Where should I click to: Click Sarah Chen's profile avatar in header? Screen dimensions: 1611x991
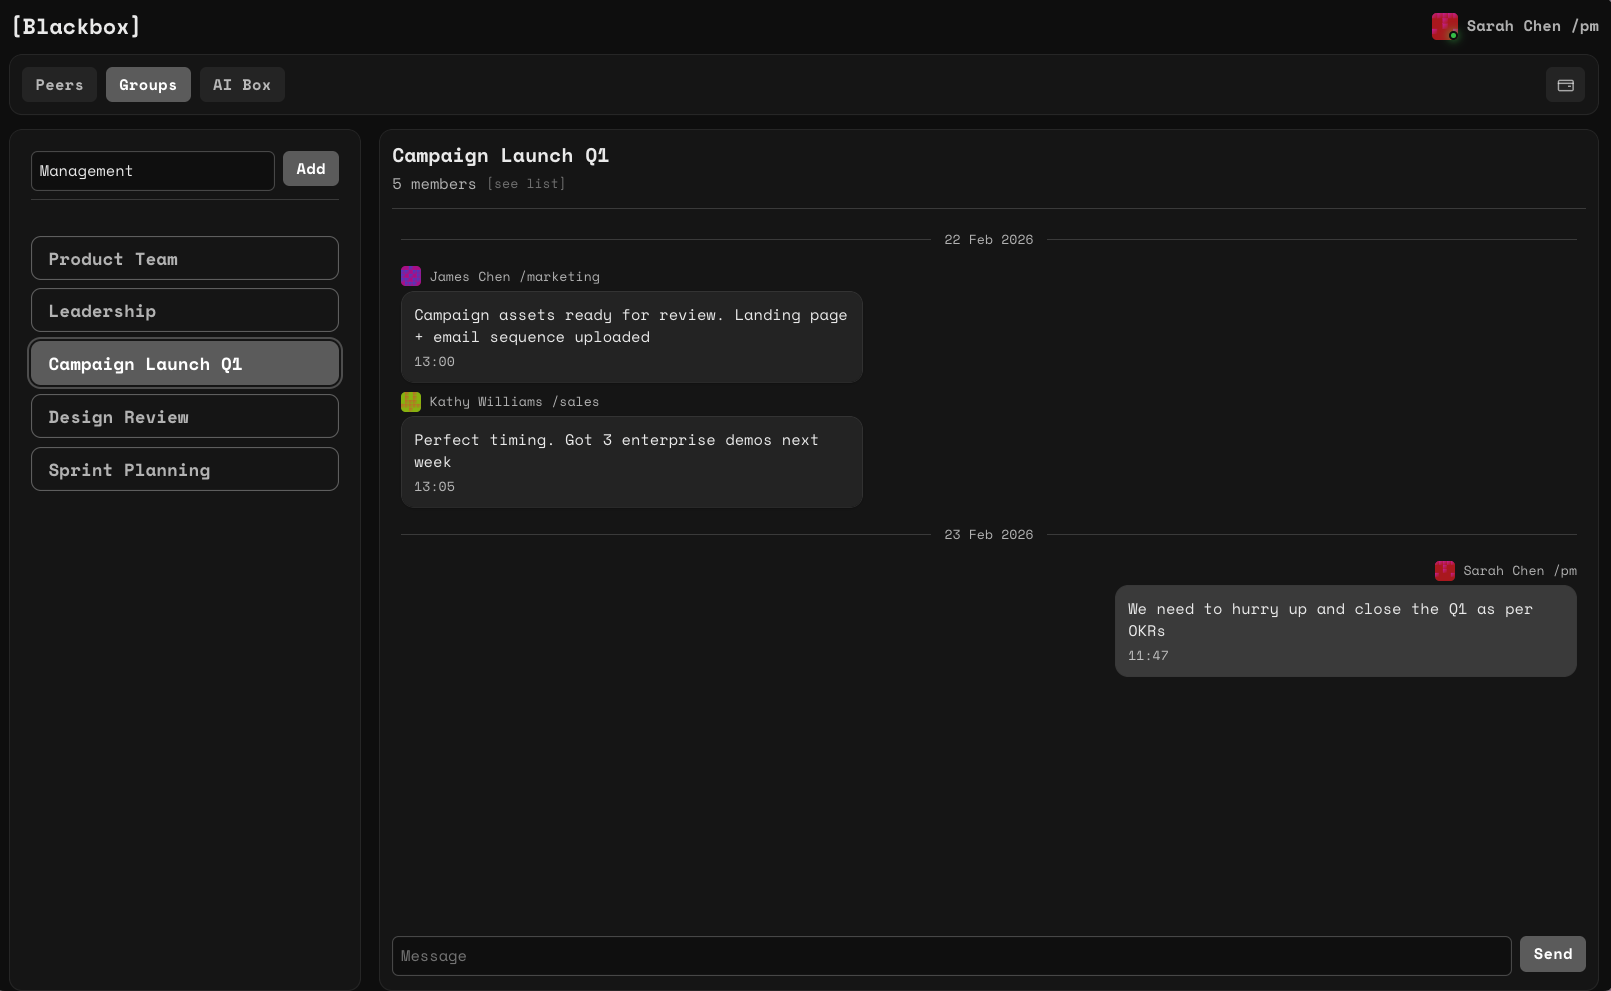[1444, 26]
